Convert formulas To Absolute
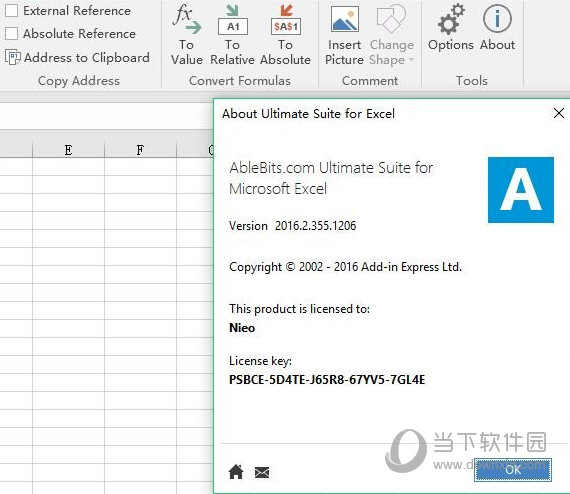The width and height of the screenshot is (570, 494). click(285, 35)
